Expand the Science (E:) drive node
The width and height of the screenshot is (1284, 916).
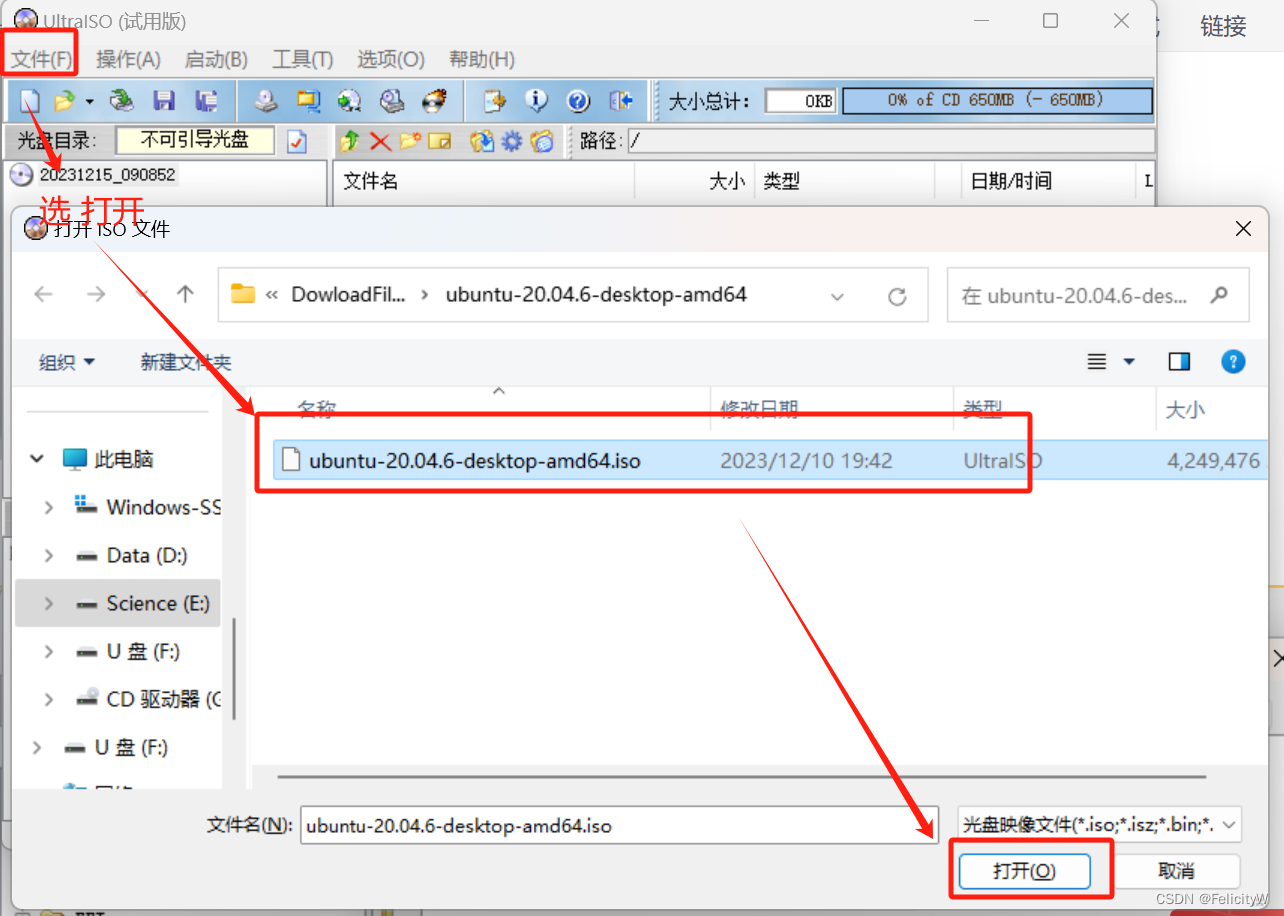coord(48,604)
